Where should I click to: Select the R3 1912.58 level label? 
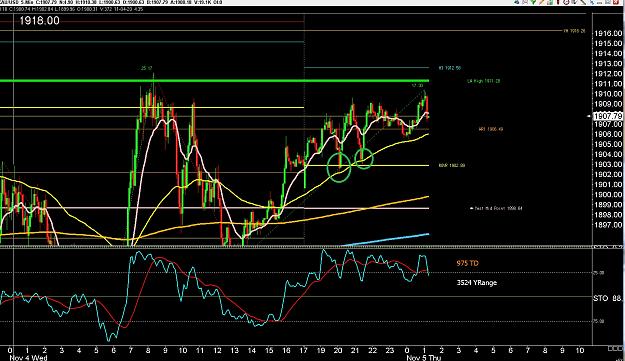pos(450,68)
